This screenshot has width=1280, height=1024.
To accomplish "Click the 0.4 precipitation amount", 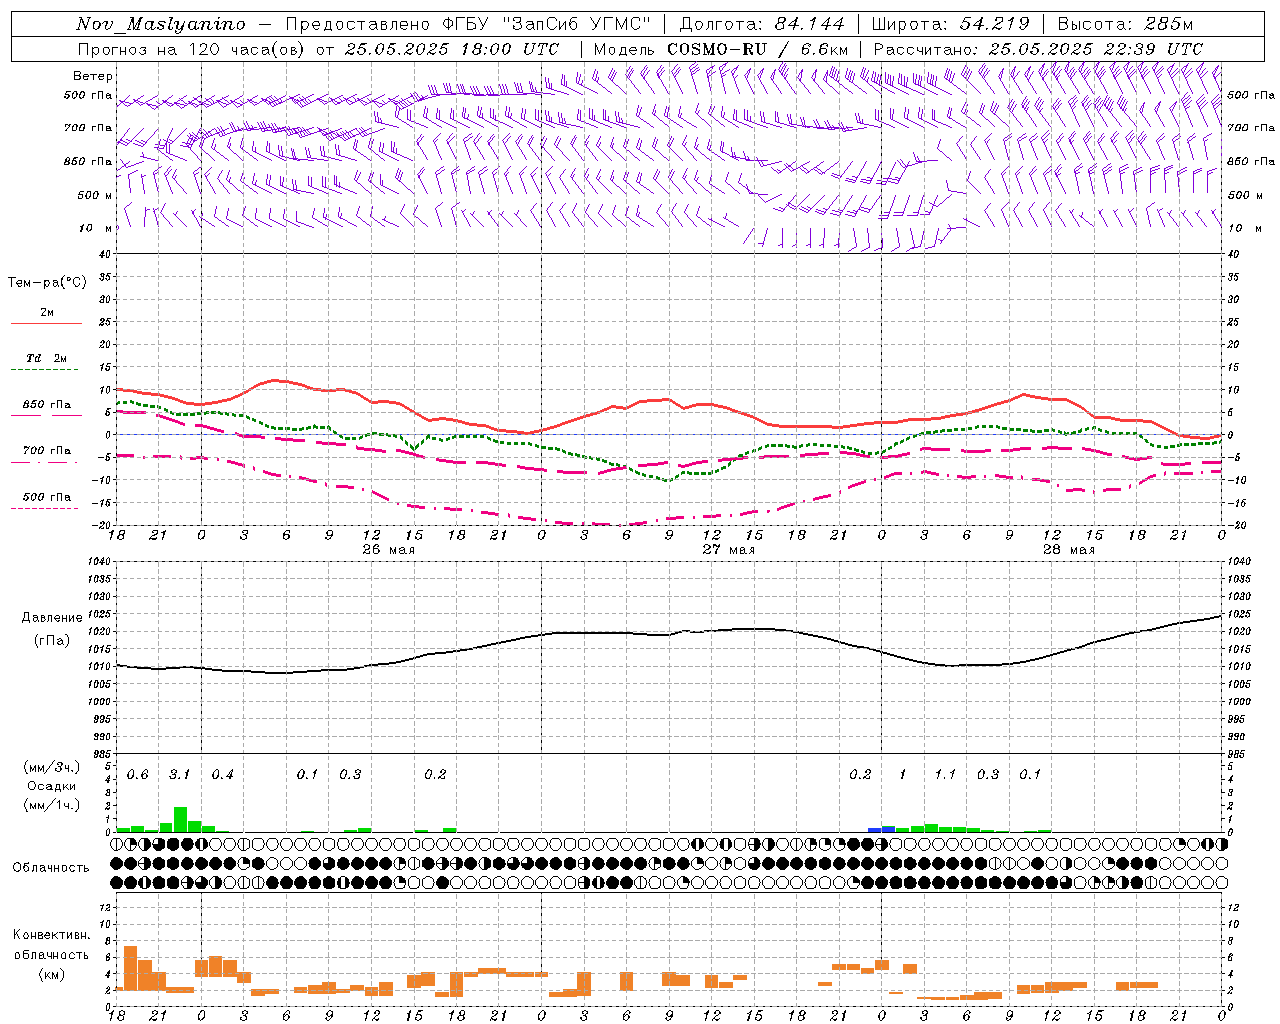I will [222, 775].
